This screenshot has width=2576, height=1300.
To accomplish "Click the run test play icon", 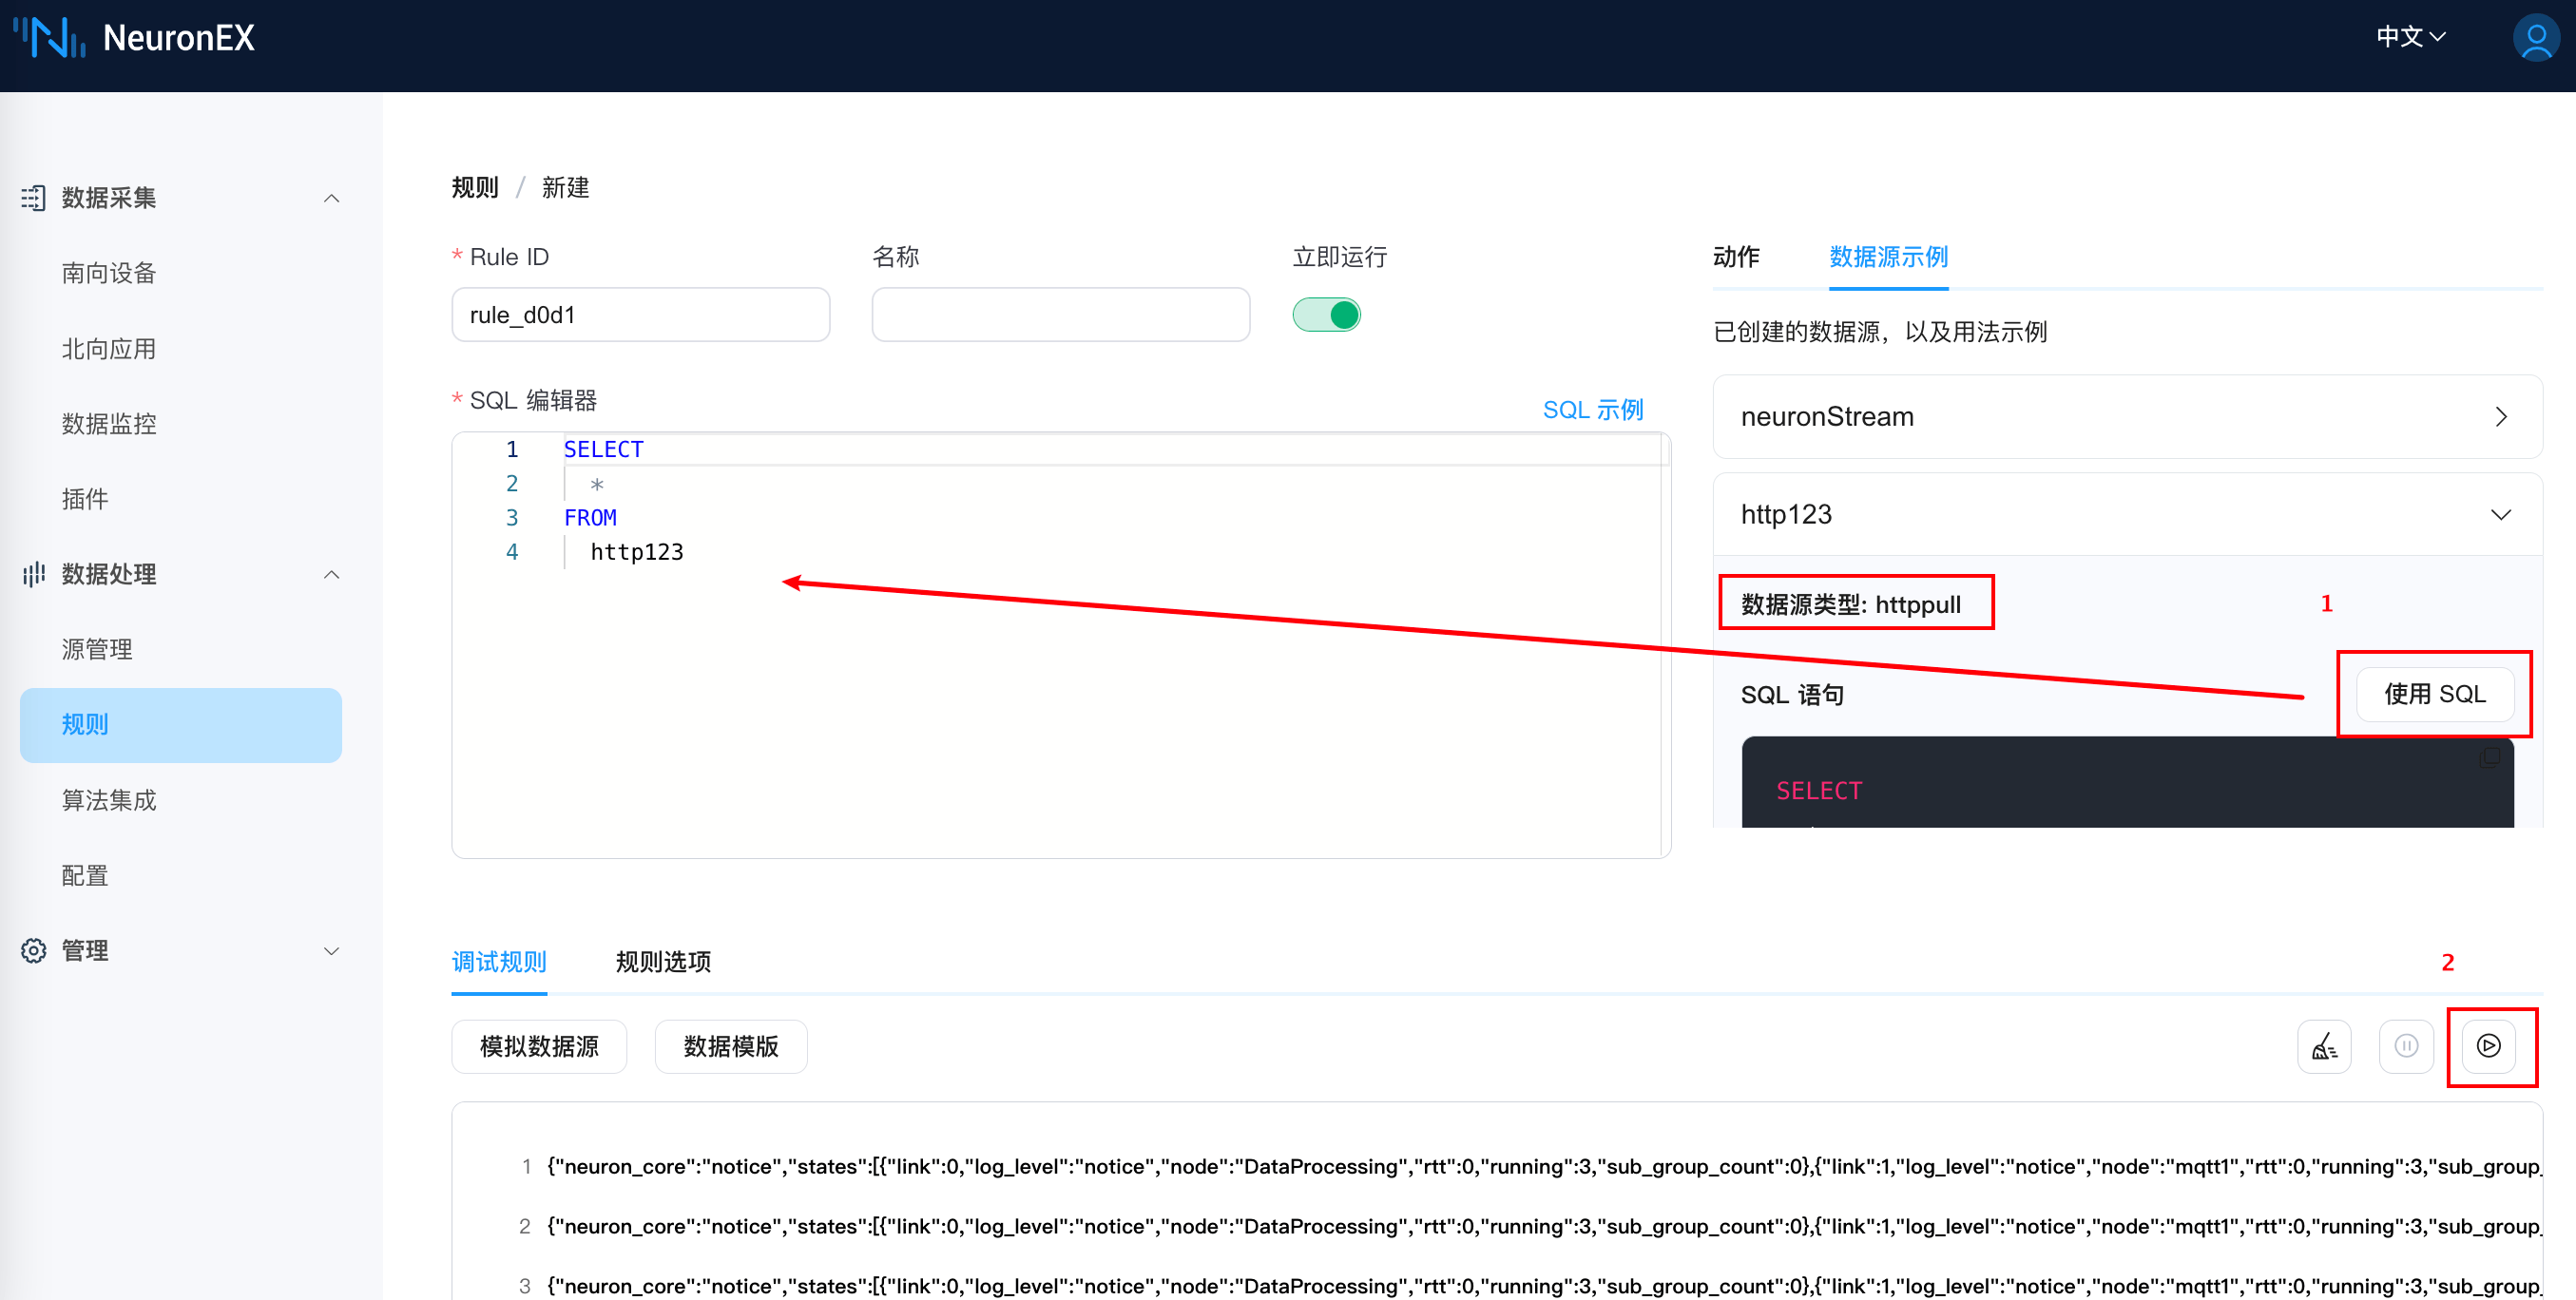I will coord(2488,1046).
